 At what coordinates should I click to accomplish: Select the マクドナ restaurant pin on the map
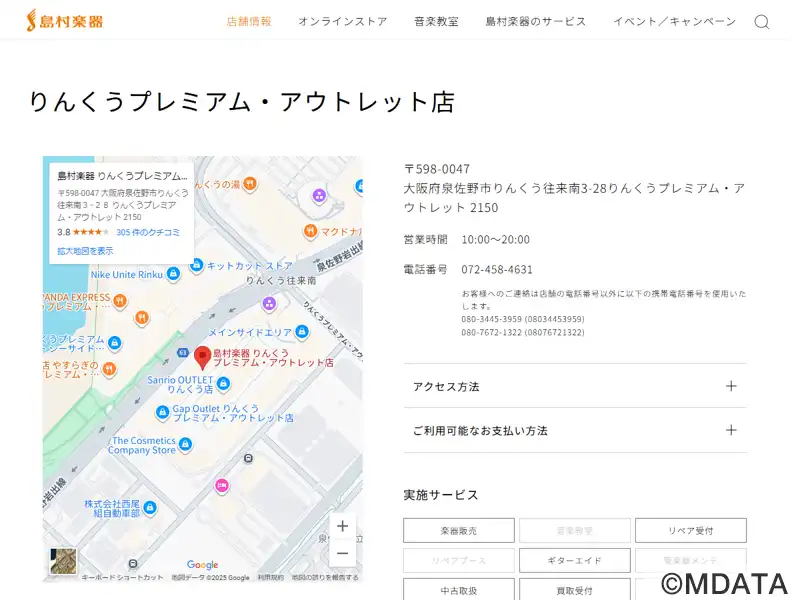coord(310,232)
